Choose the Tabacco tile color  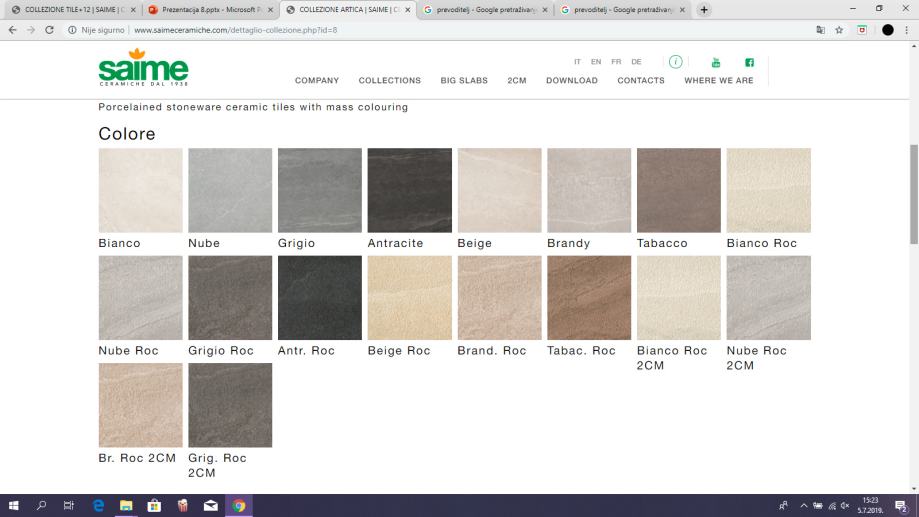pos(678,190)
